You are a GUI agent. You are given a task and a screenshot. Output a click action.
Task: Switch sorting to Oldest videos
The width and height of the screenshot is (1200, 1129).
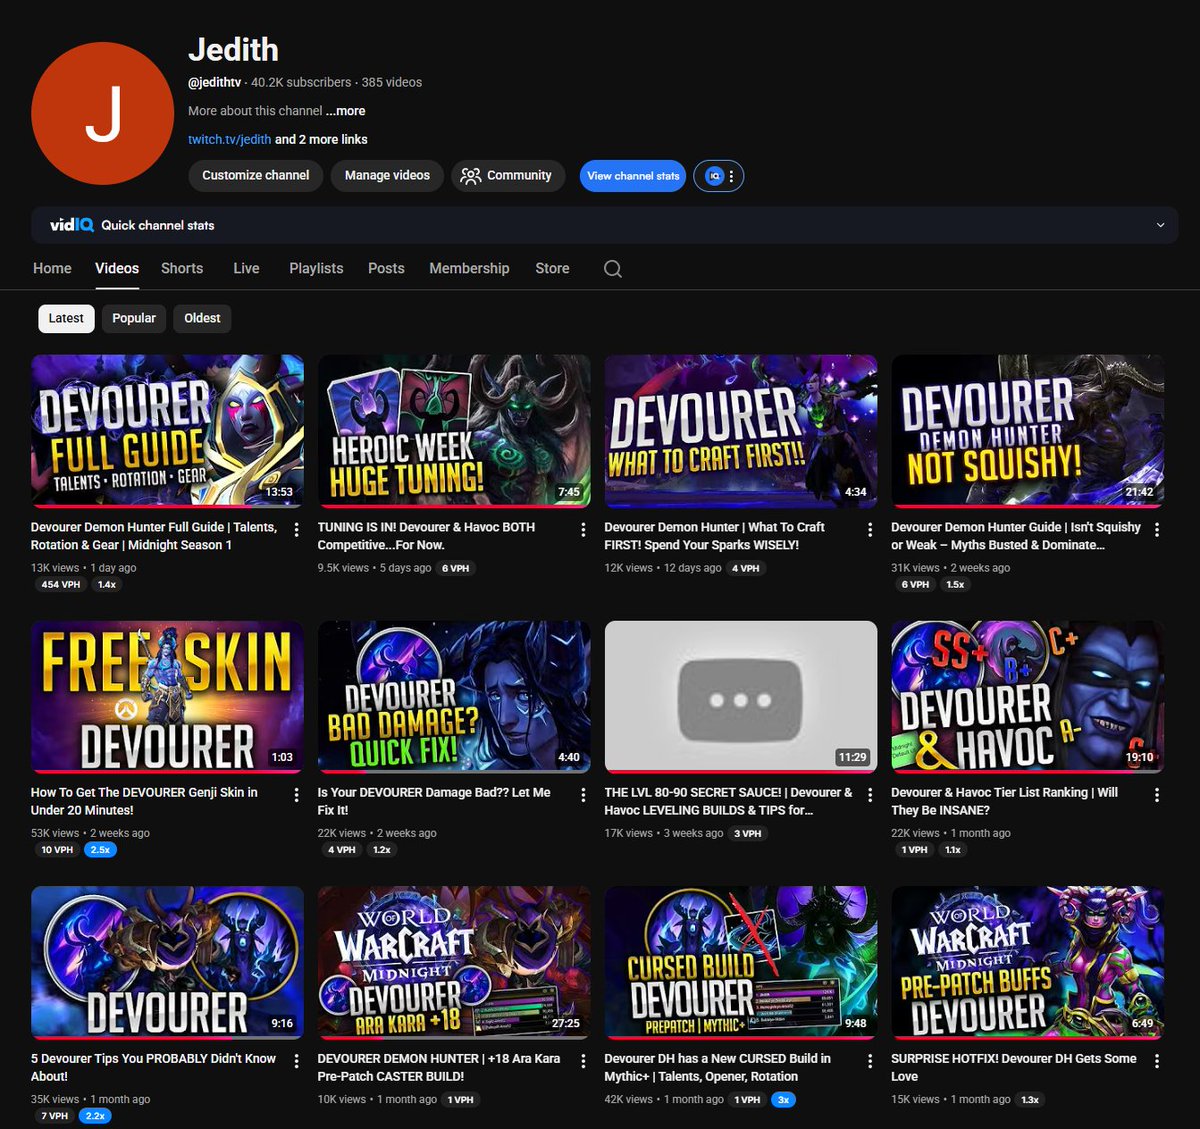click(x=202, y=318)
